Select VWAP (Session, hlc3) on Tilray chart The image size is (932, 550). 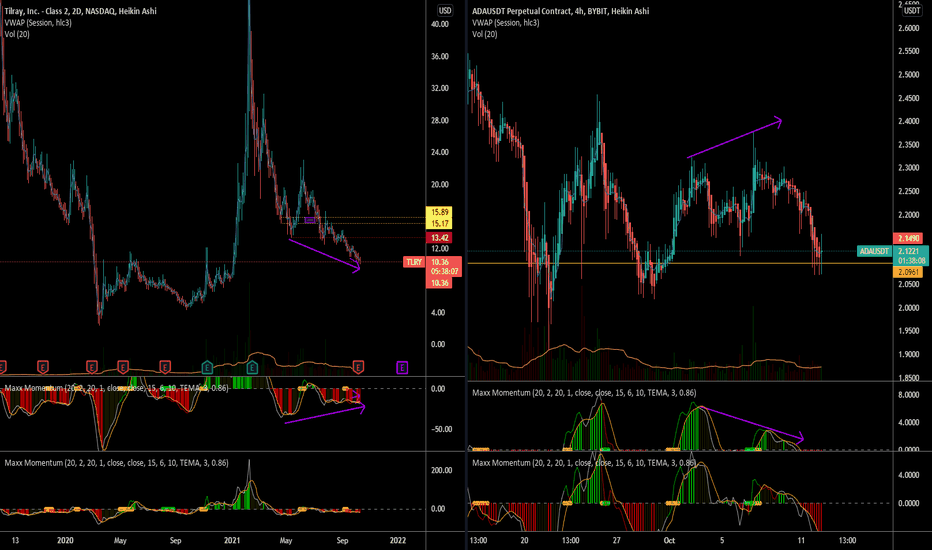[x=38, y=23]
